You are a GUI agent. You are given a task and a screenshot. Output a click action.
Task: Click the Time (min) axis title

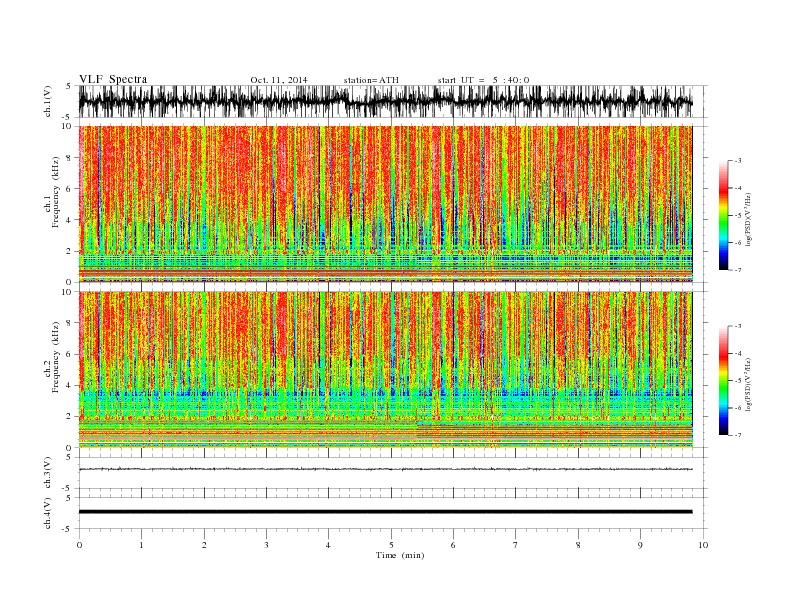click(x=400, y=555)
